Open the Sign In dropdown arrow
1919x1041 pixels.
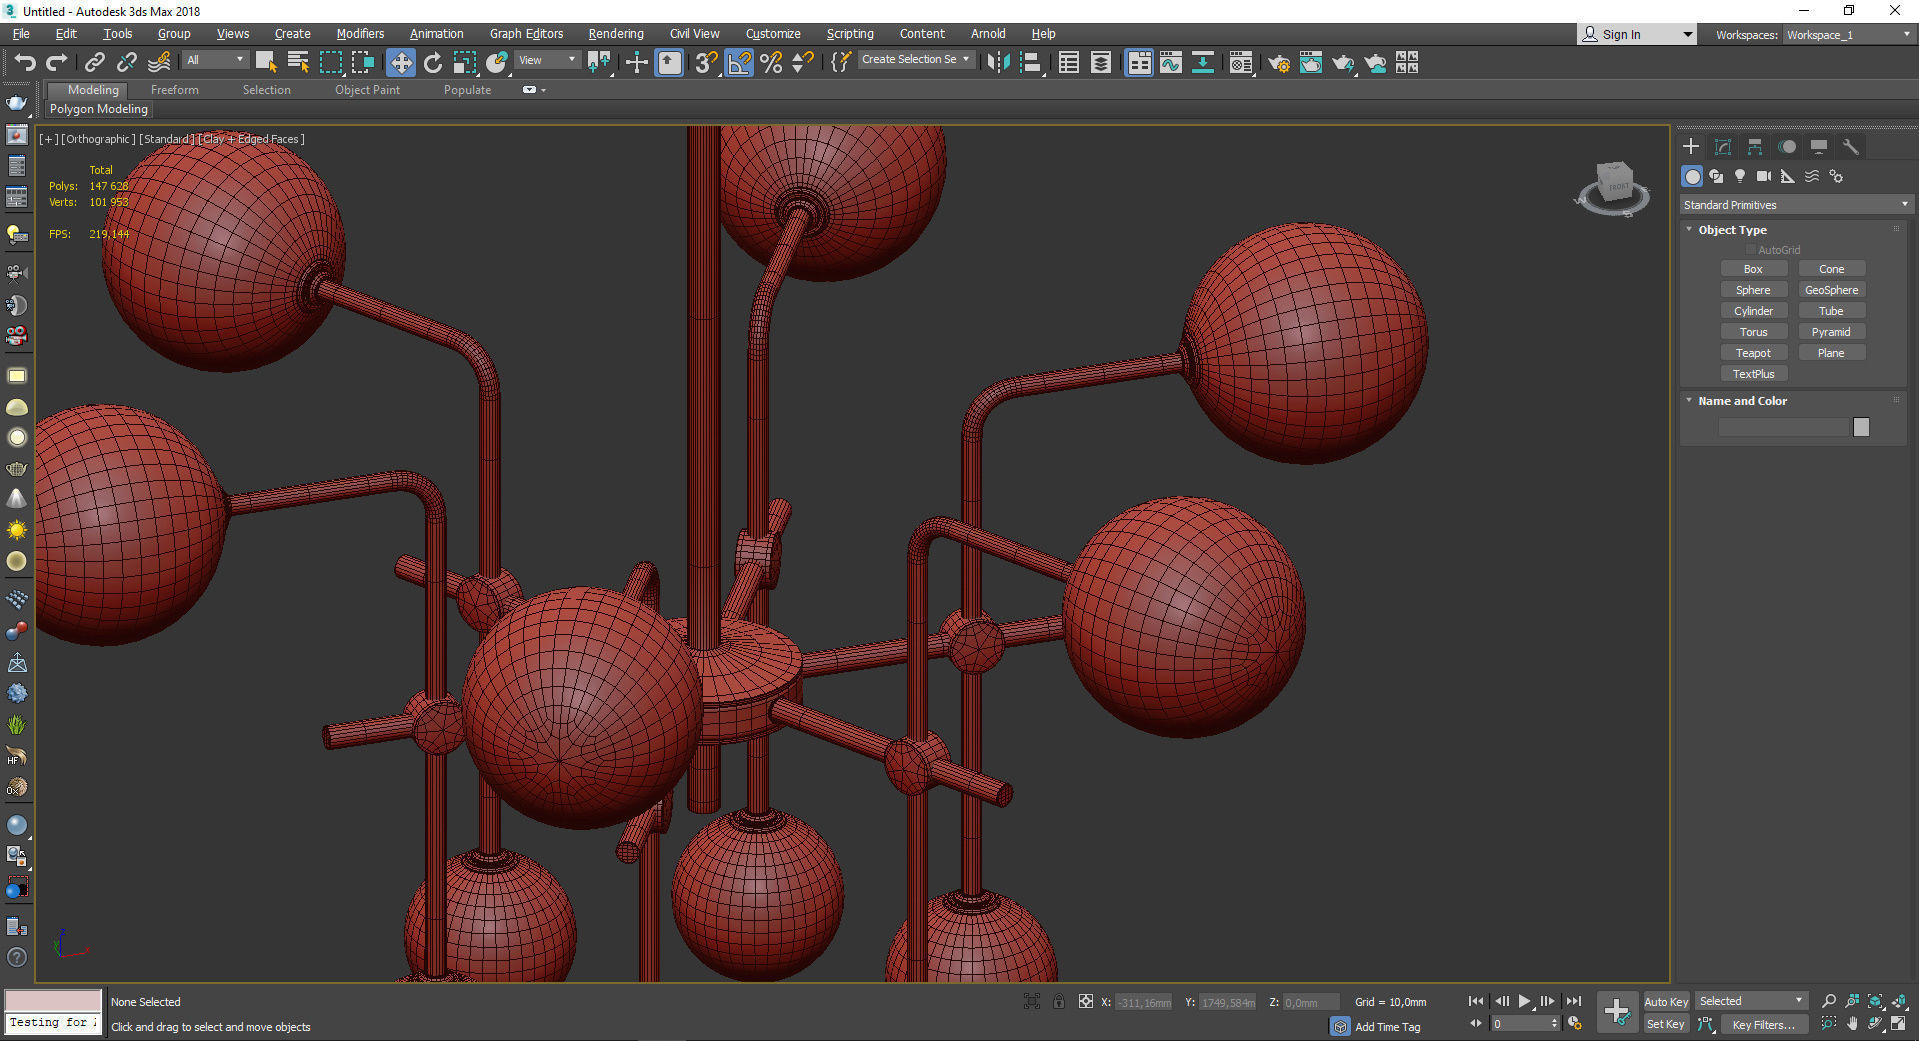(1688, 35)
